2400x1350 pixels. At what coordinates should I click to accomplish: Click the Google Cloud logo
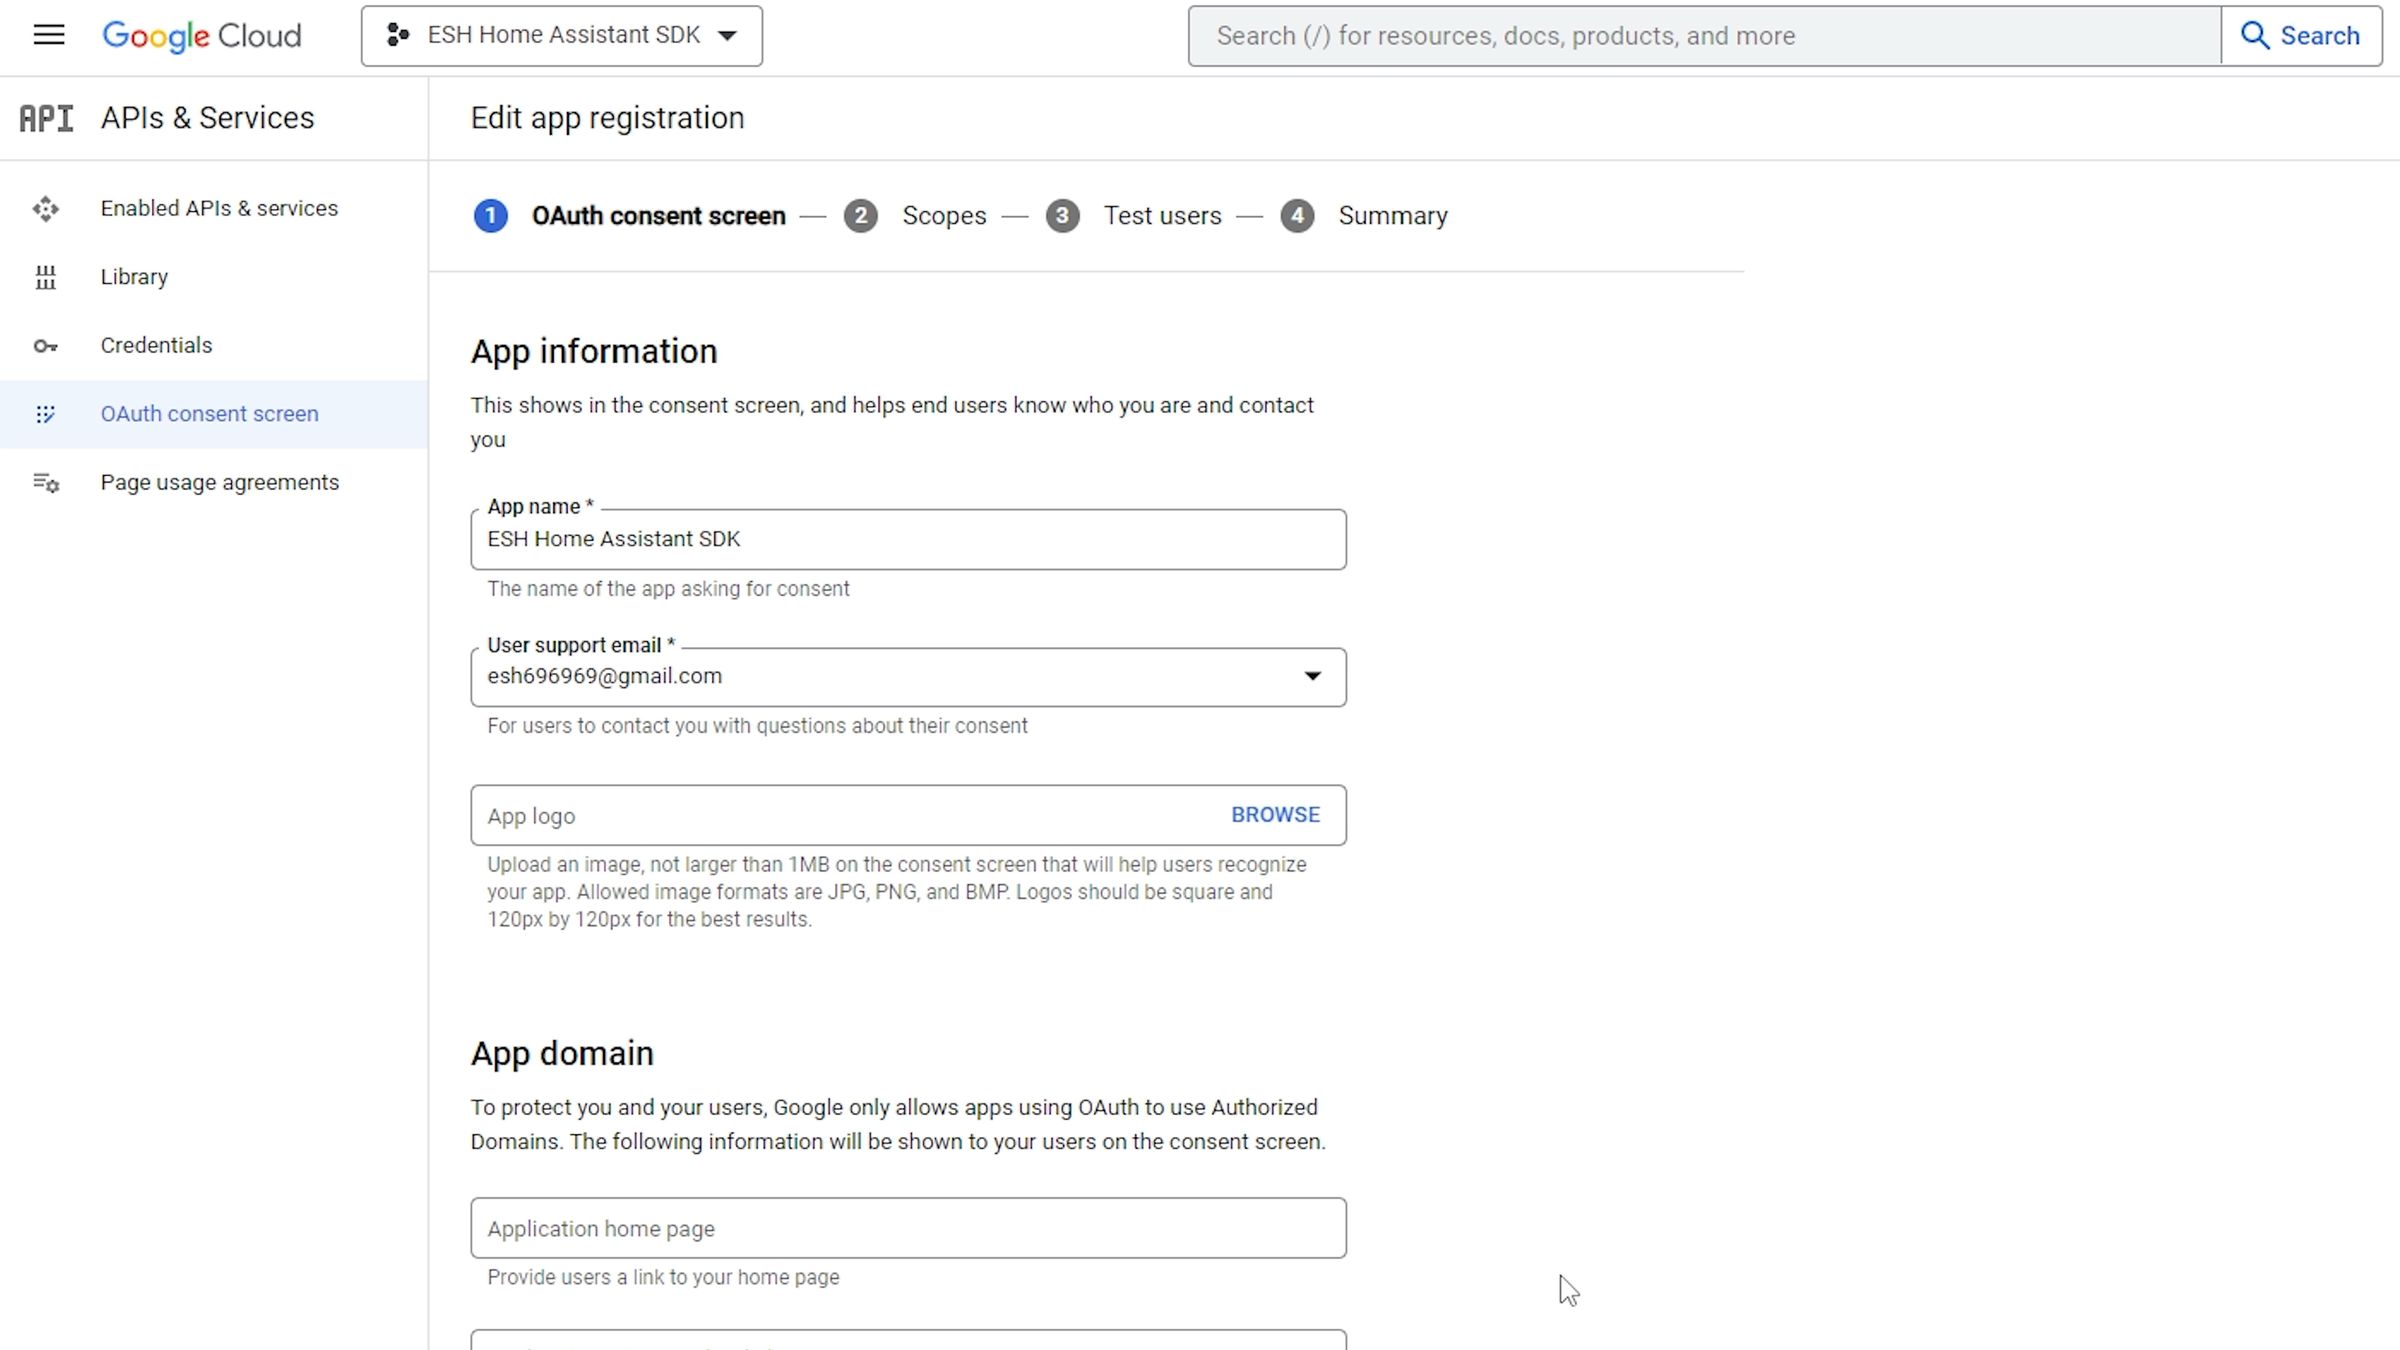pos(201,36)
